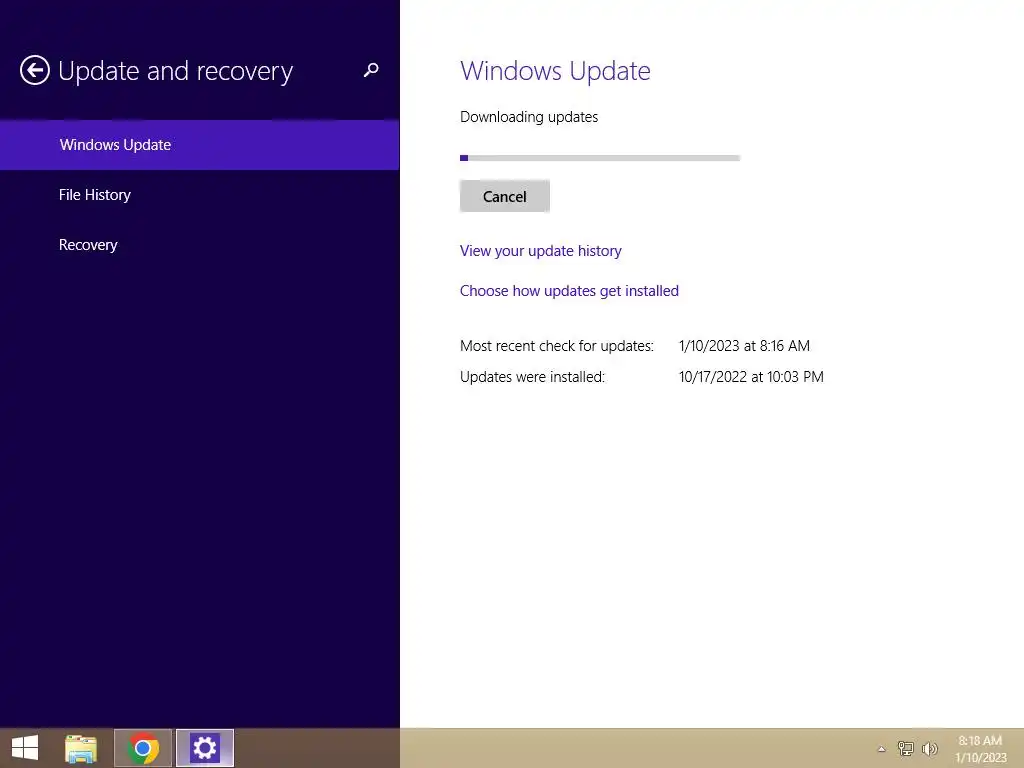Switch to PC settings gear on taskbar

[x=204, y=748]
